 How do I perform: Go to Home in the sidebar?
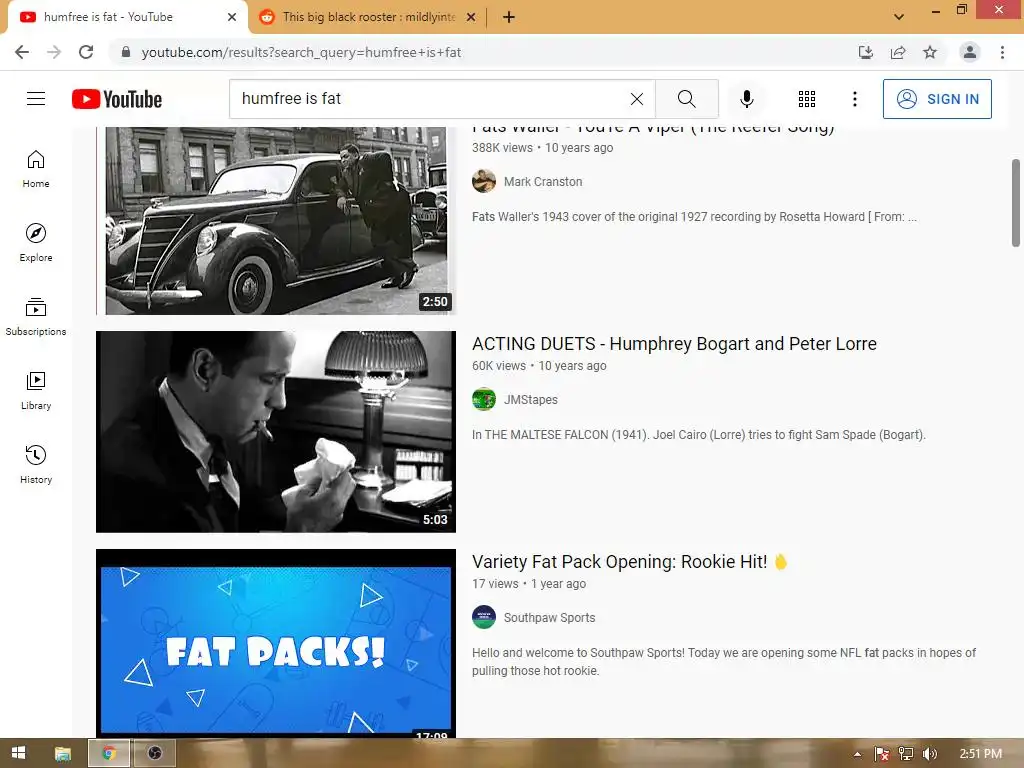click(x=36, y=169)
